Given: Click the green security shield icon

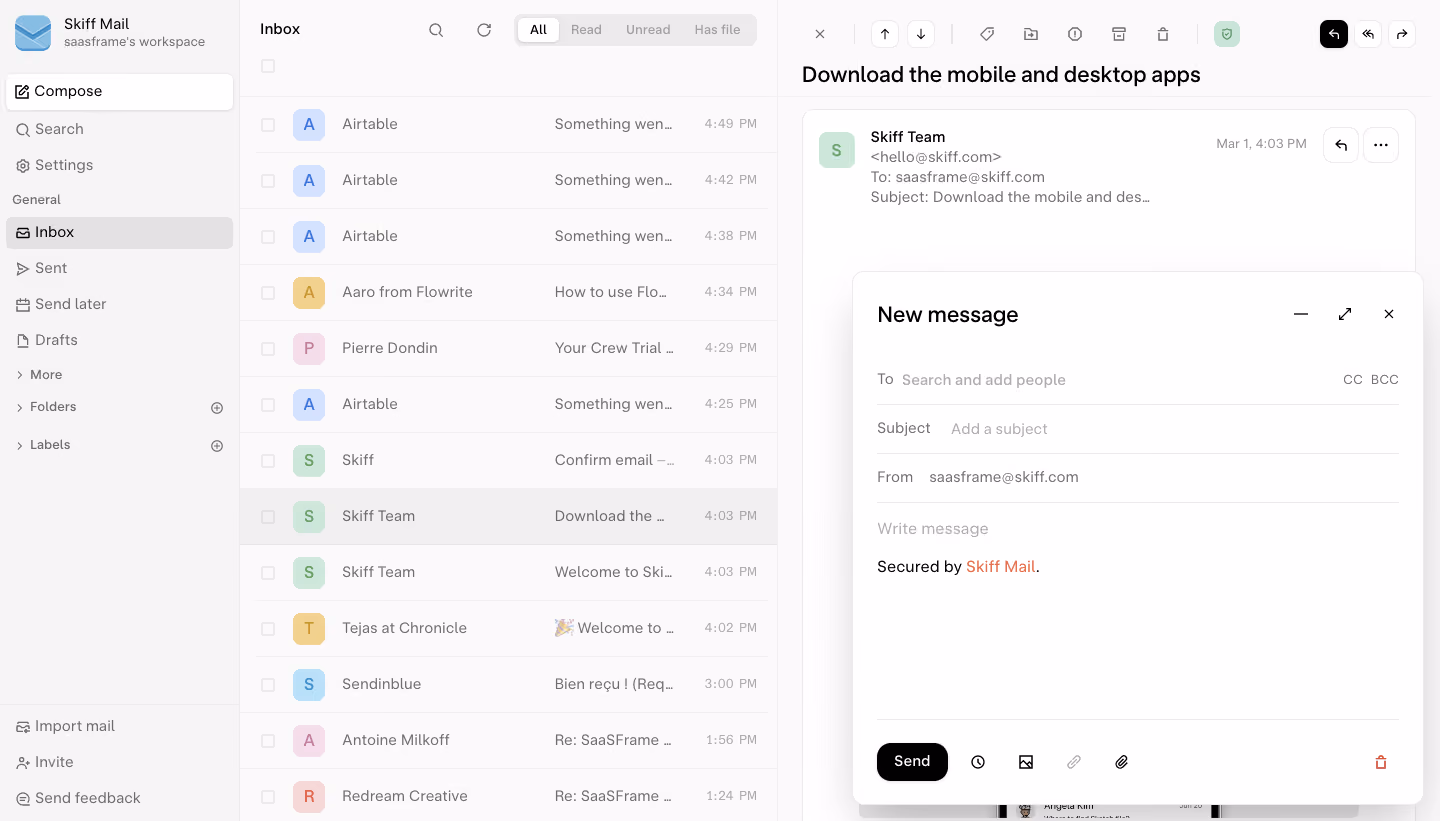Looking at the screenshot, I should [x=1227, y=34].
